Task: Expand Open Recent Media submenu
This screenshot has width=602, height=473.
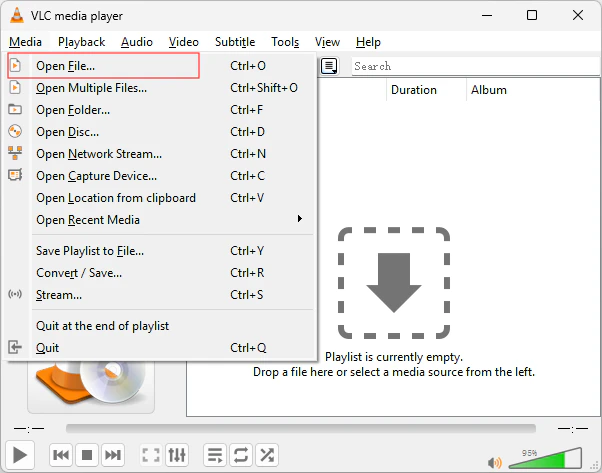Action: tap(160, 219)
